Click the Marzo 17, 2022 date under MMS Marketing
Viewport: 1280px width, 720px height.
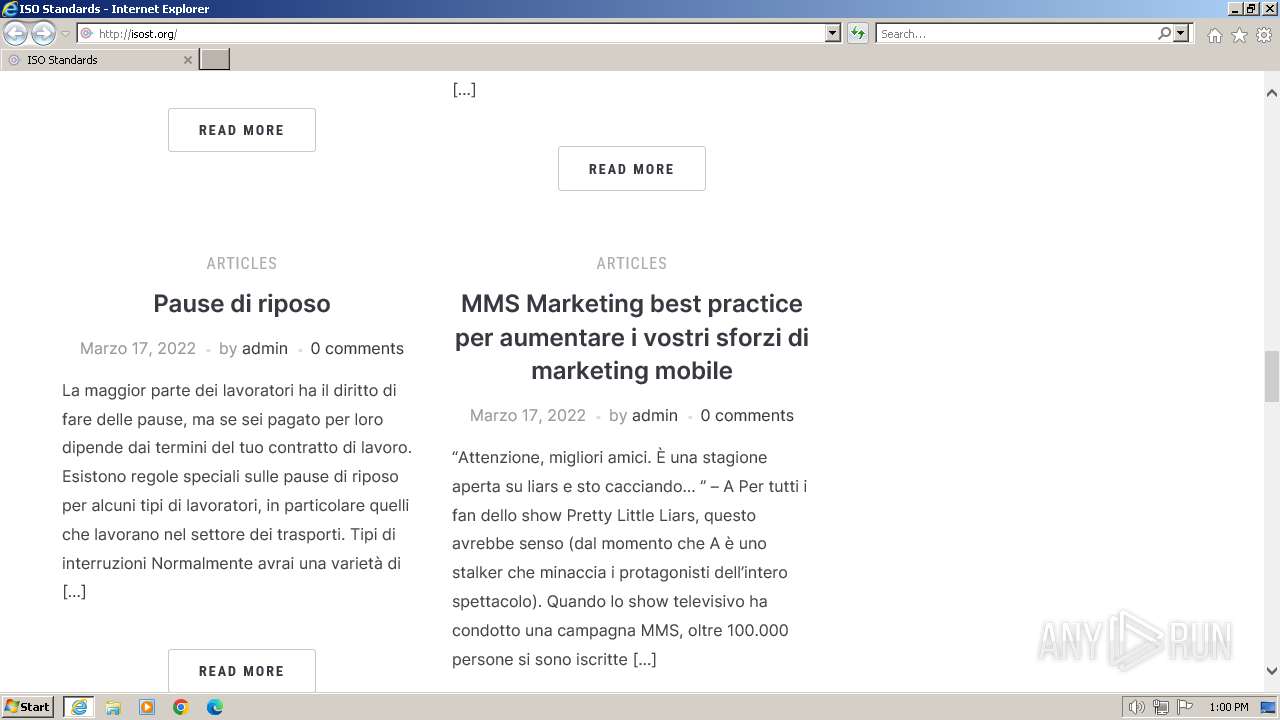[x=528, y=415]
